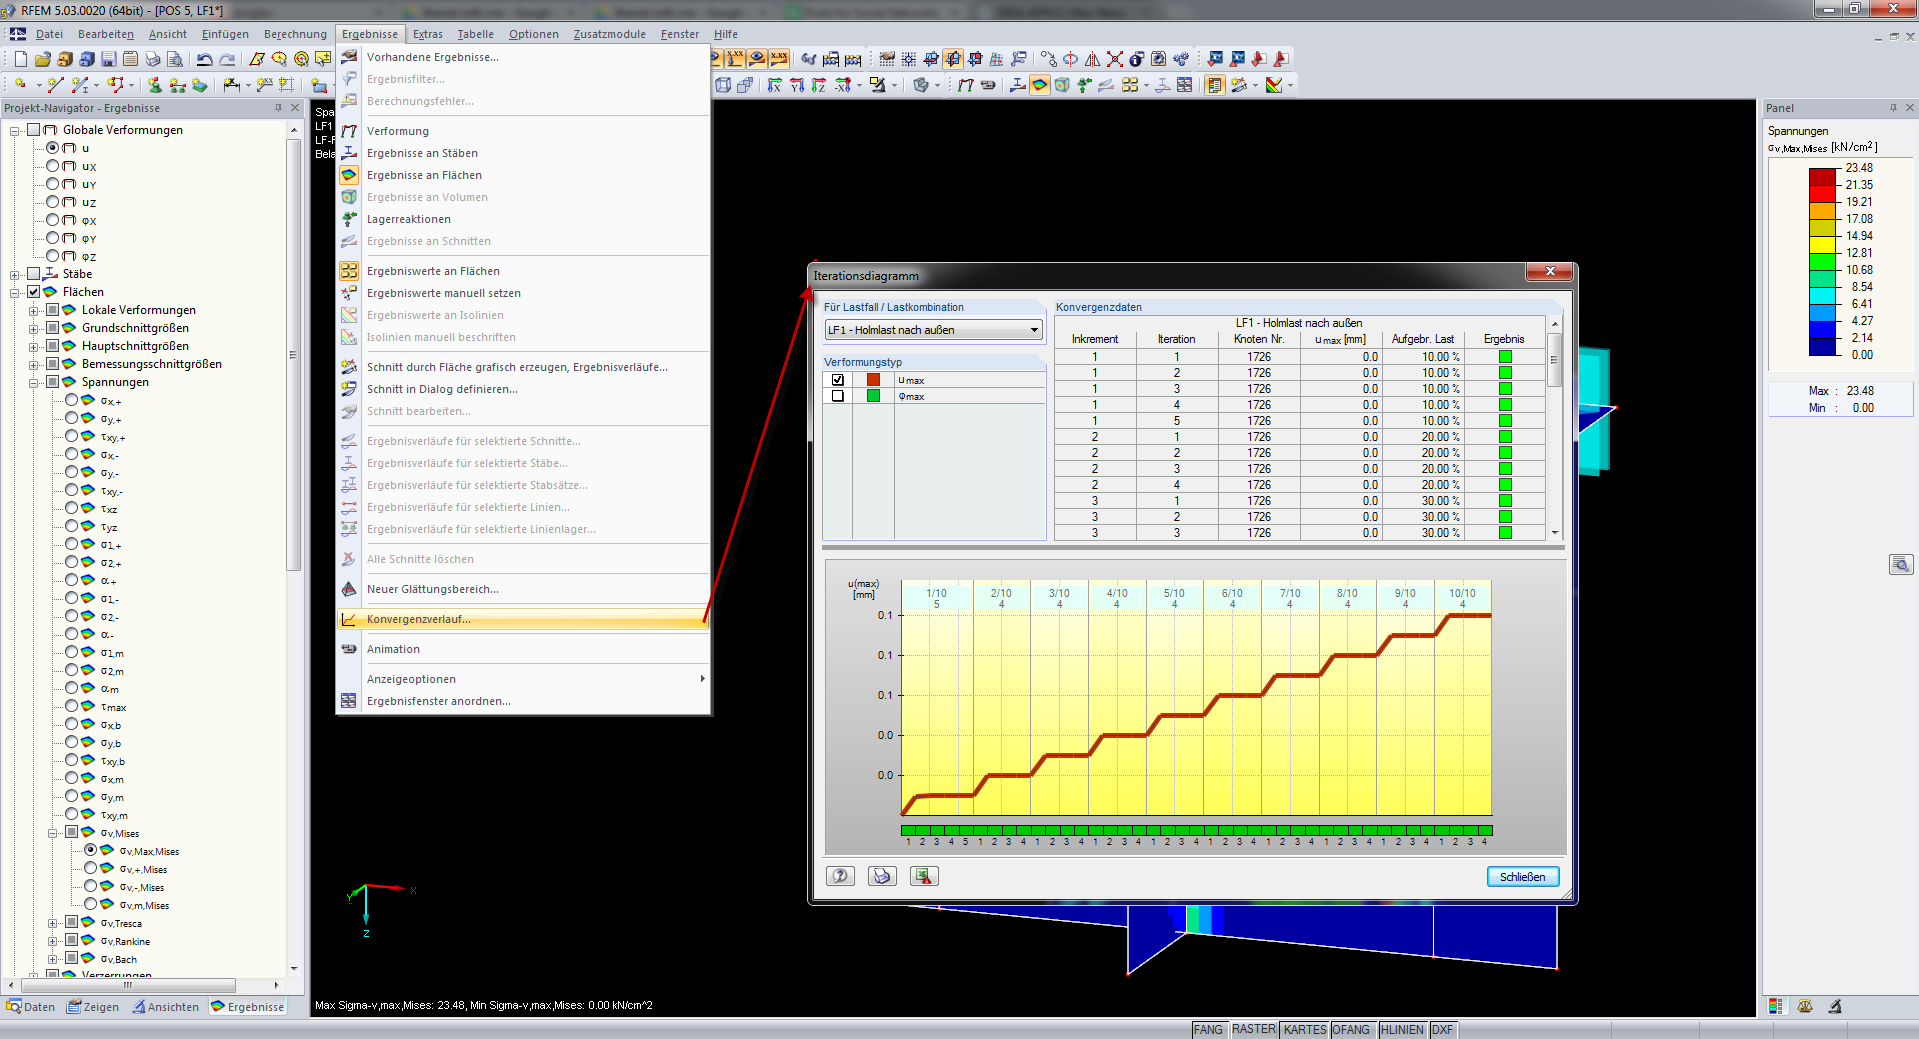Click the rotate objects toolbar icon
Screen dimensions: 1919x1039
coord(1070,59)
